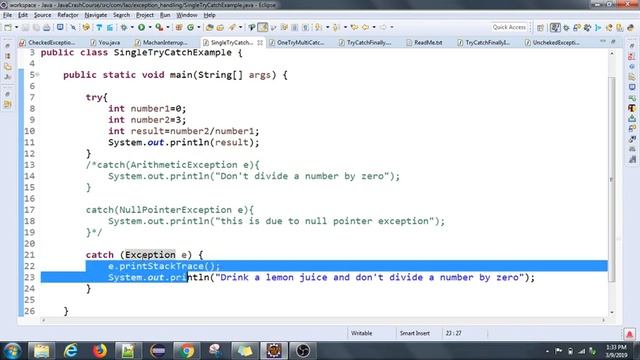Click 'number1=0;' on line 8
640x360 pixels.
point(158,109)
